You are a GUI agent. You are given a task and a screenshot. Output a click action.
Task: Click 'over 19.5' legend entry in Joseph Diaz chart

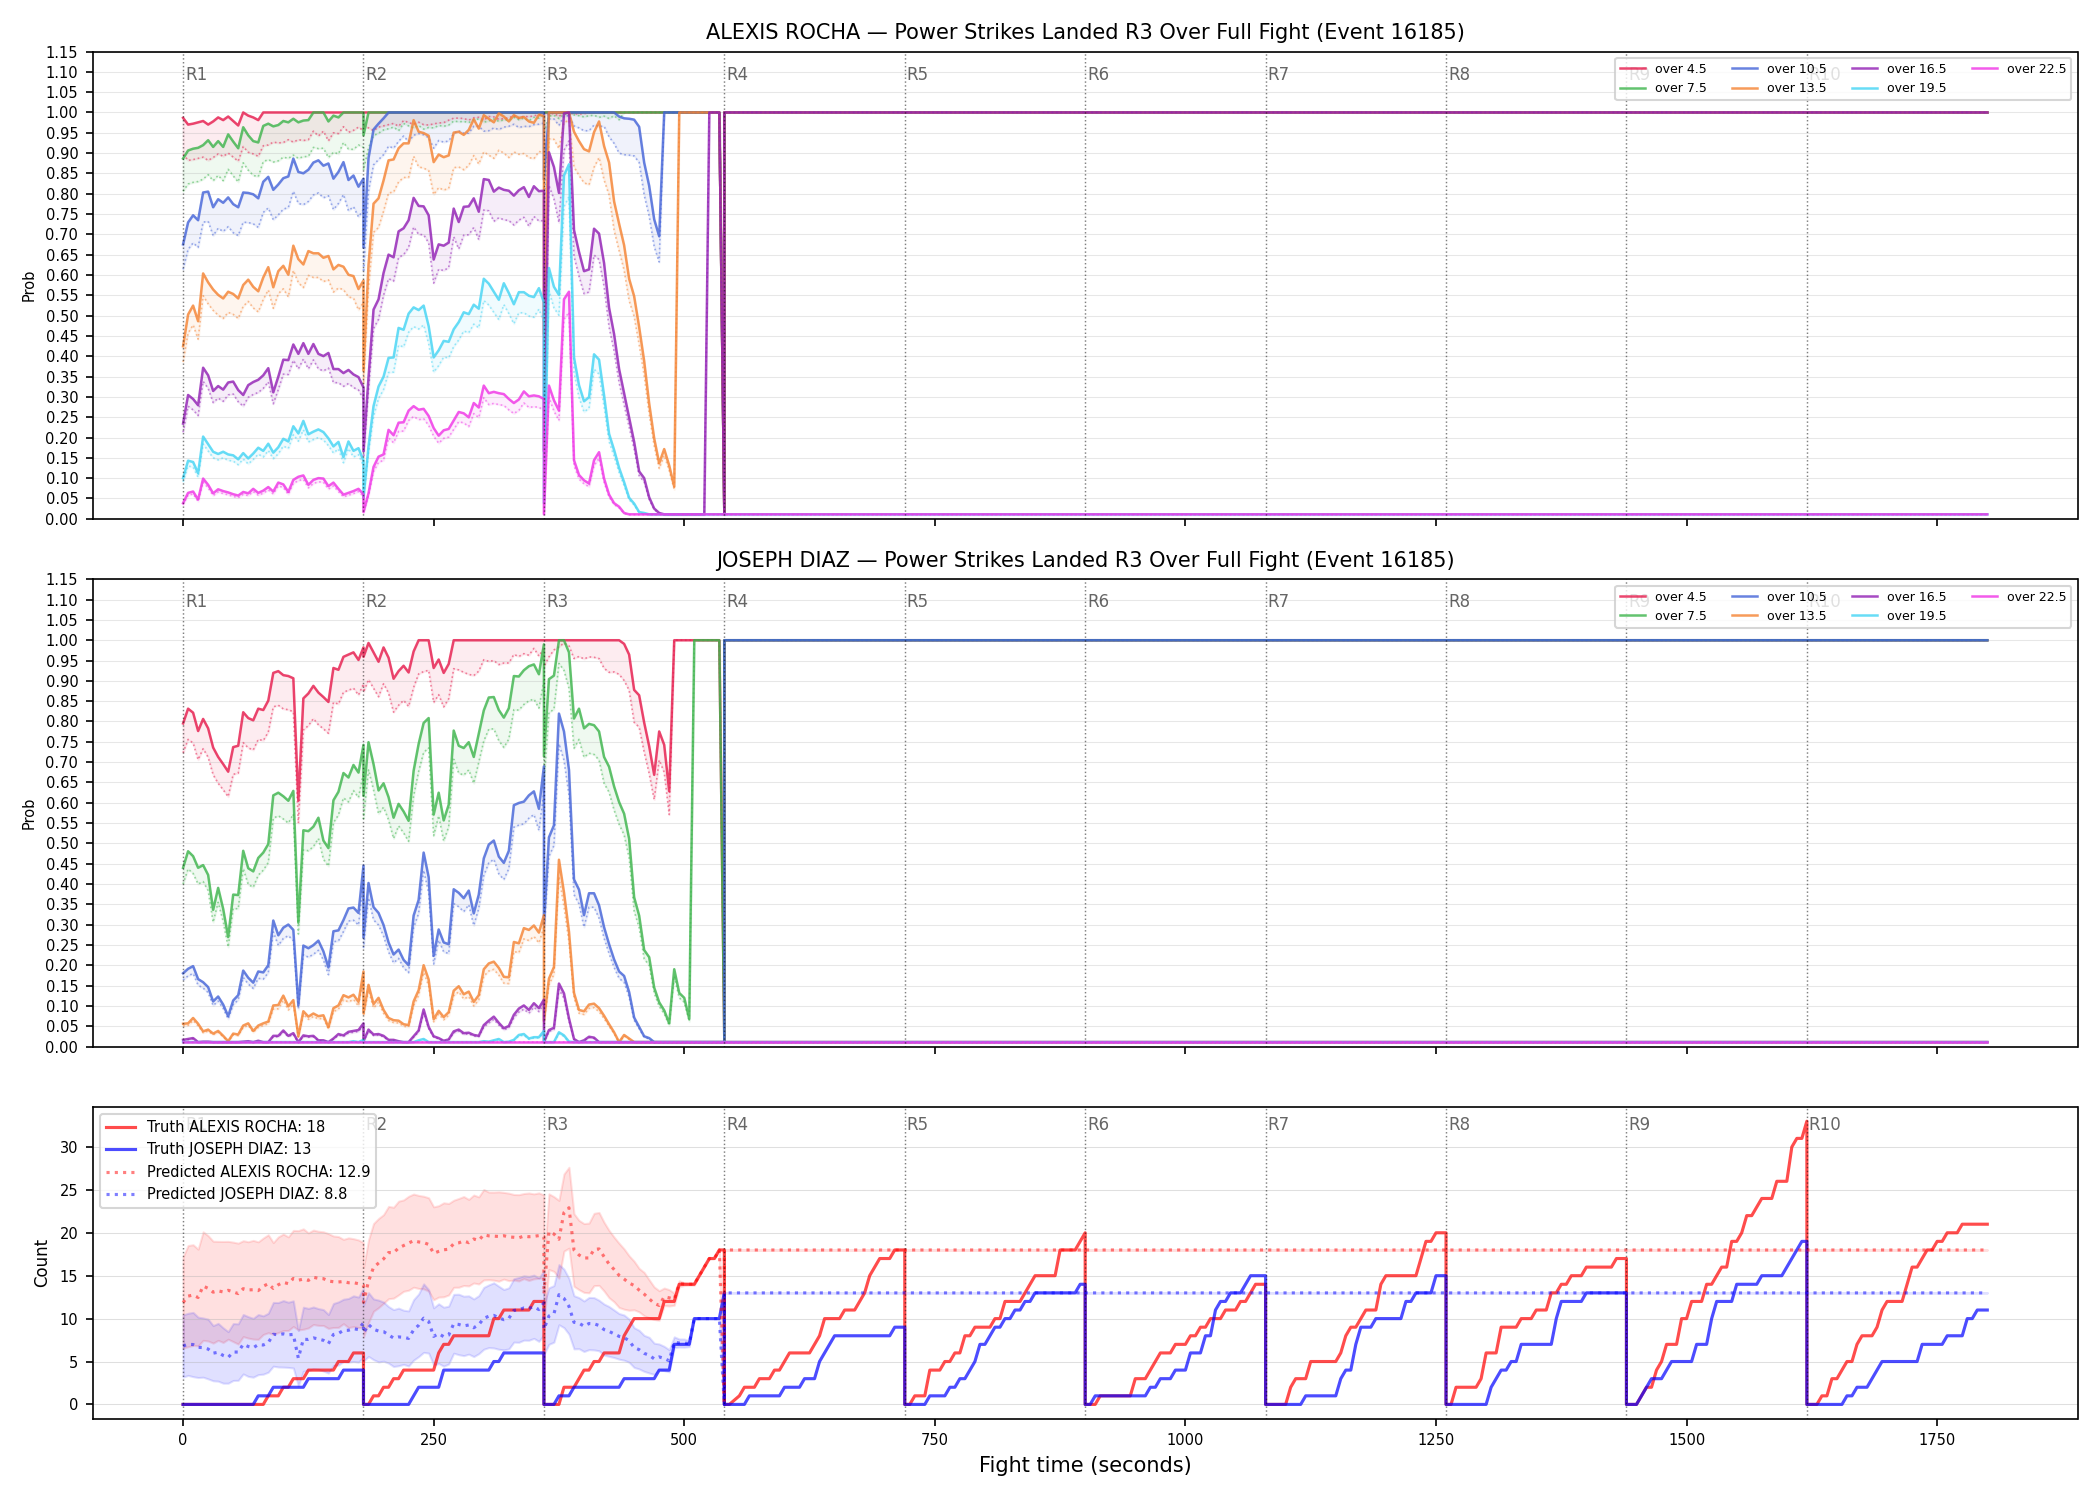point(1898,616)
